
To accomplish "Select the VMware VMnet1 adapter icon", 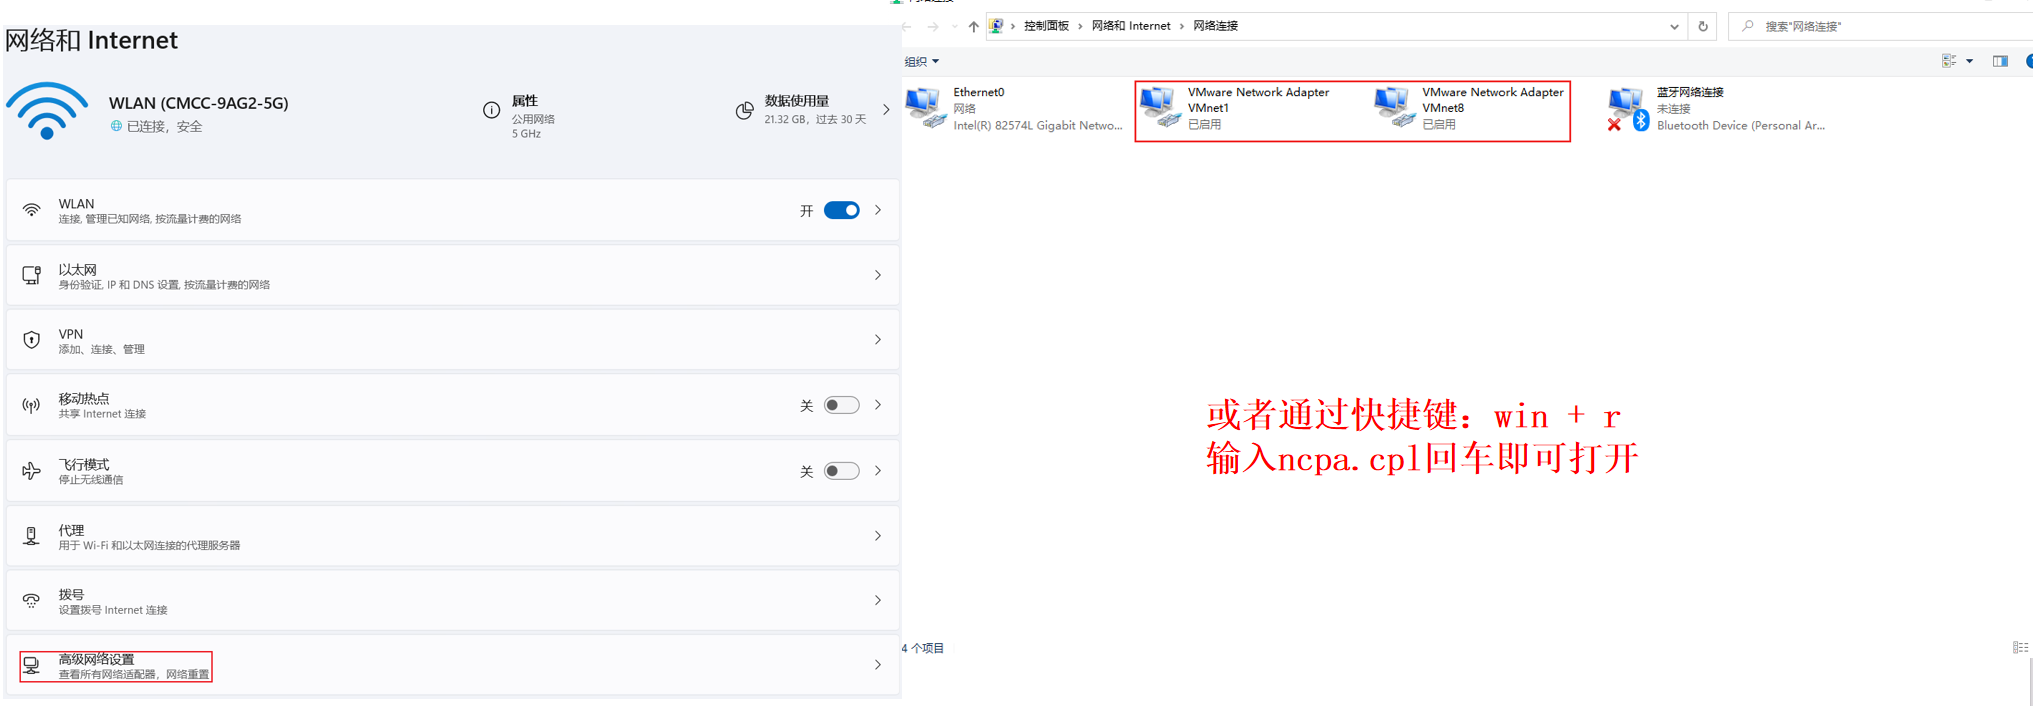I will 1161,107.
